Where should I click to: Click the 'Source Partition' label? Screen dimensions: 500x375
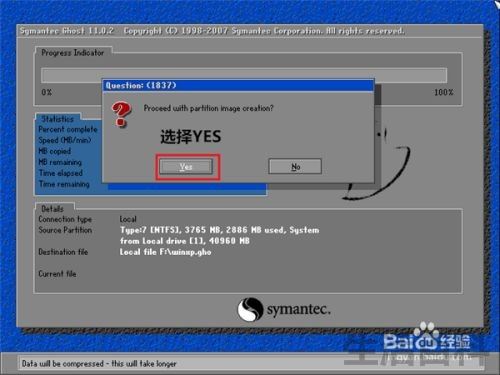click(x=65, y=230)
